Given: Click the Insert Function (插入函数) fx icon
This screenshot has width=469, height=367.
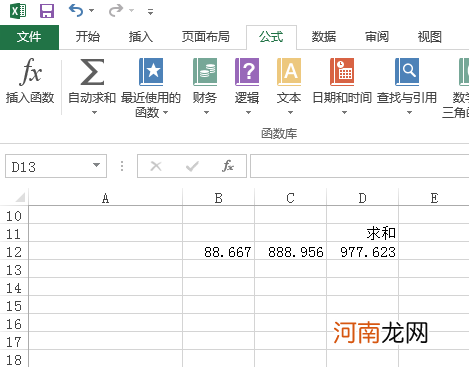Looking at the screenshot, I should click(30, 71).
